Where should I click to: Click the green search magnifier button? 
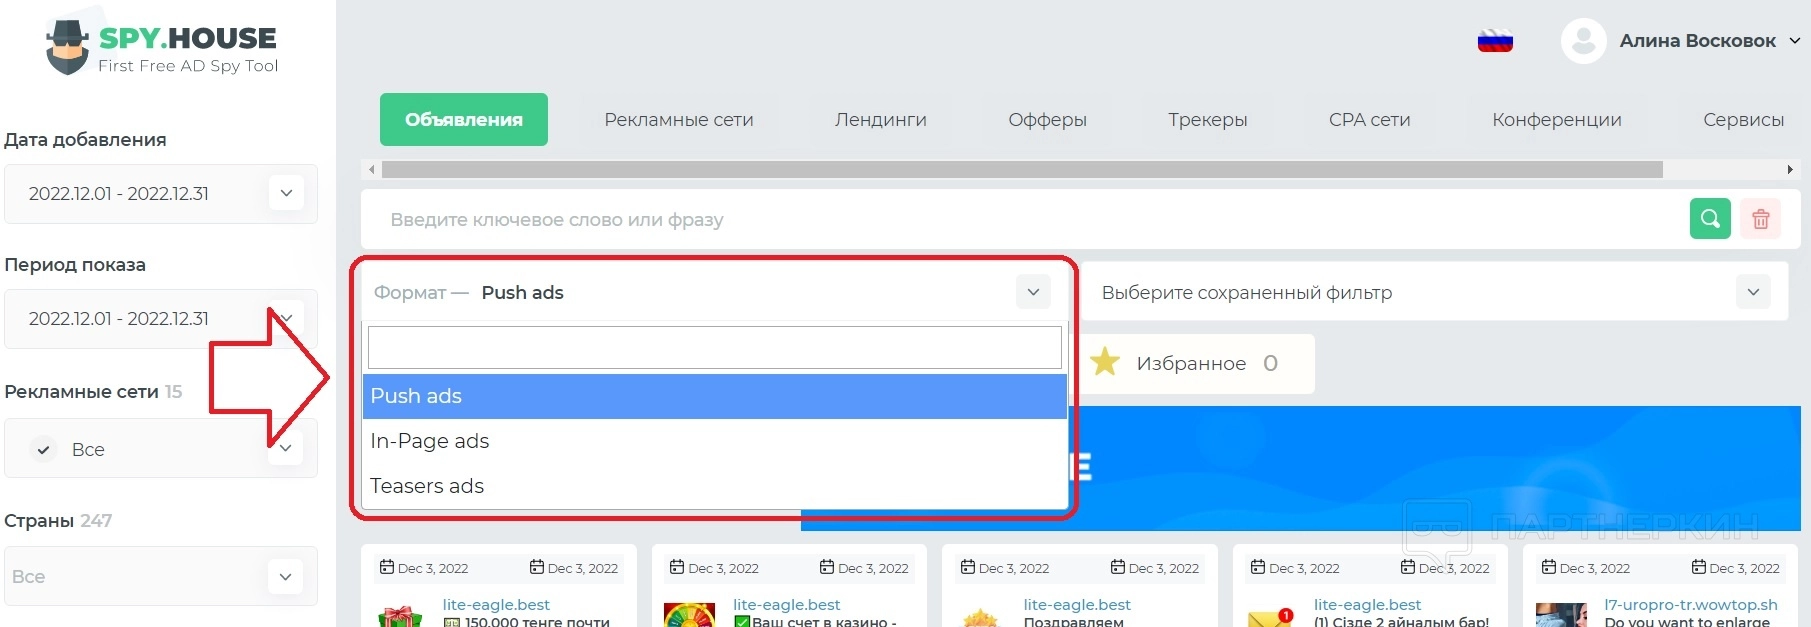pyautogui.click(x=1710, y=218)
